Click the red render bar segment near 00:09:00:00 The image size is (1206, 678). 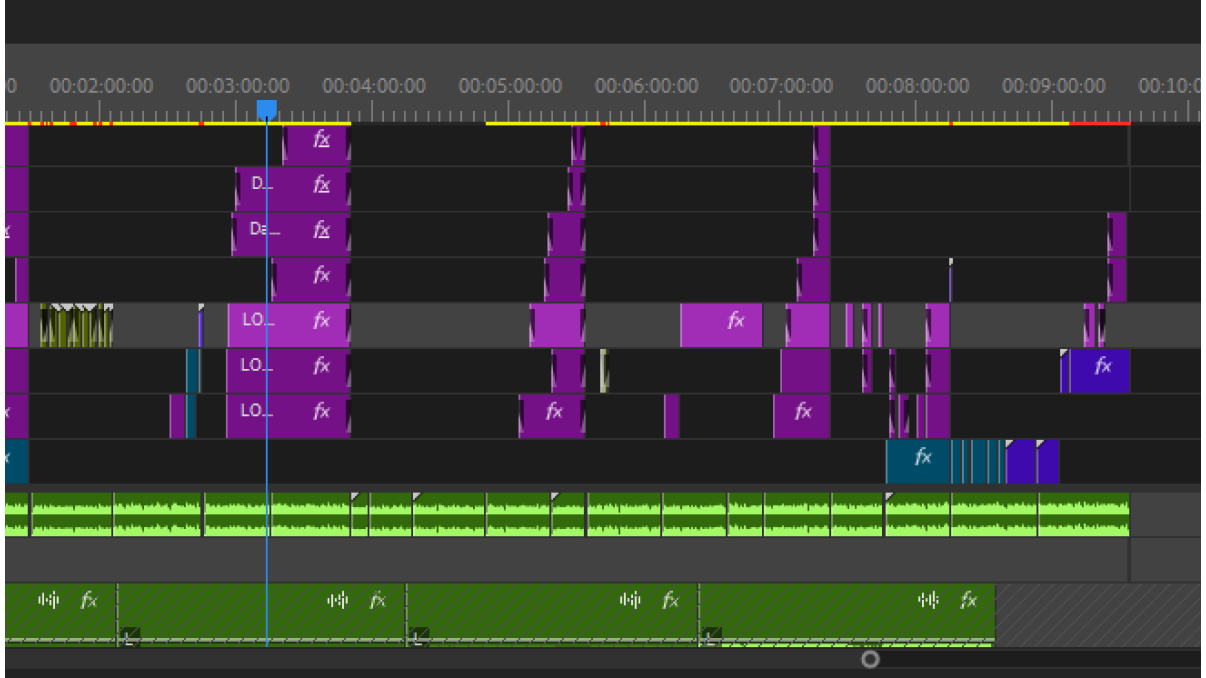pyautogui.click(x=1099, y=123)
